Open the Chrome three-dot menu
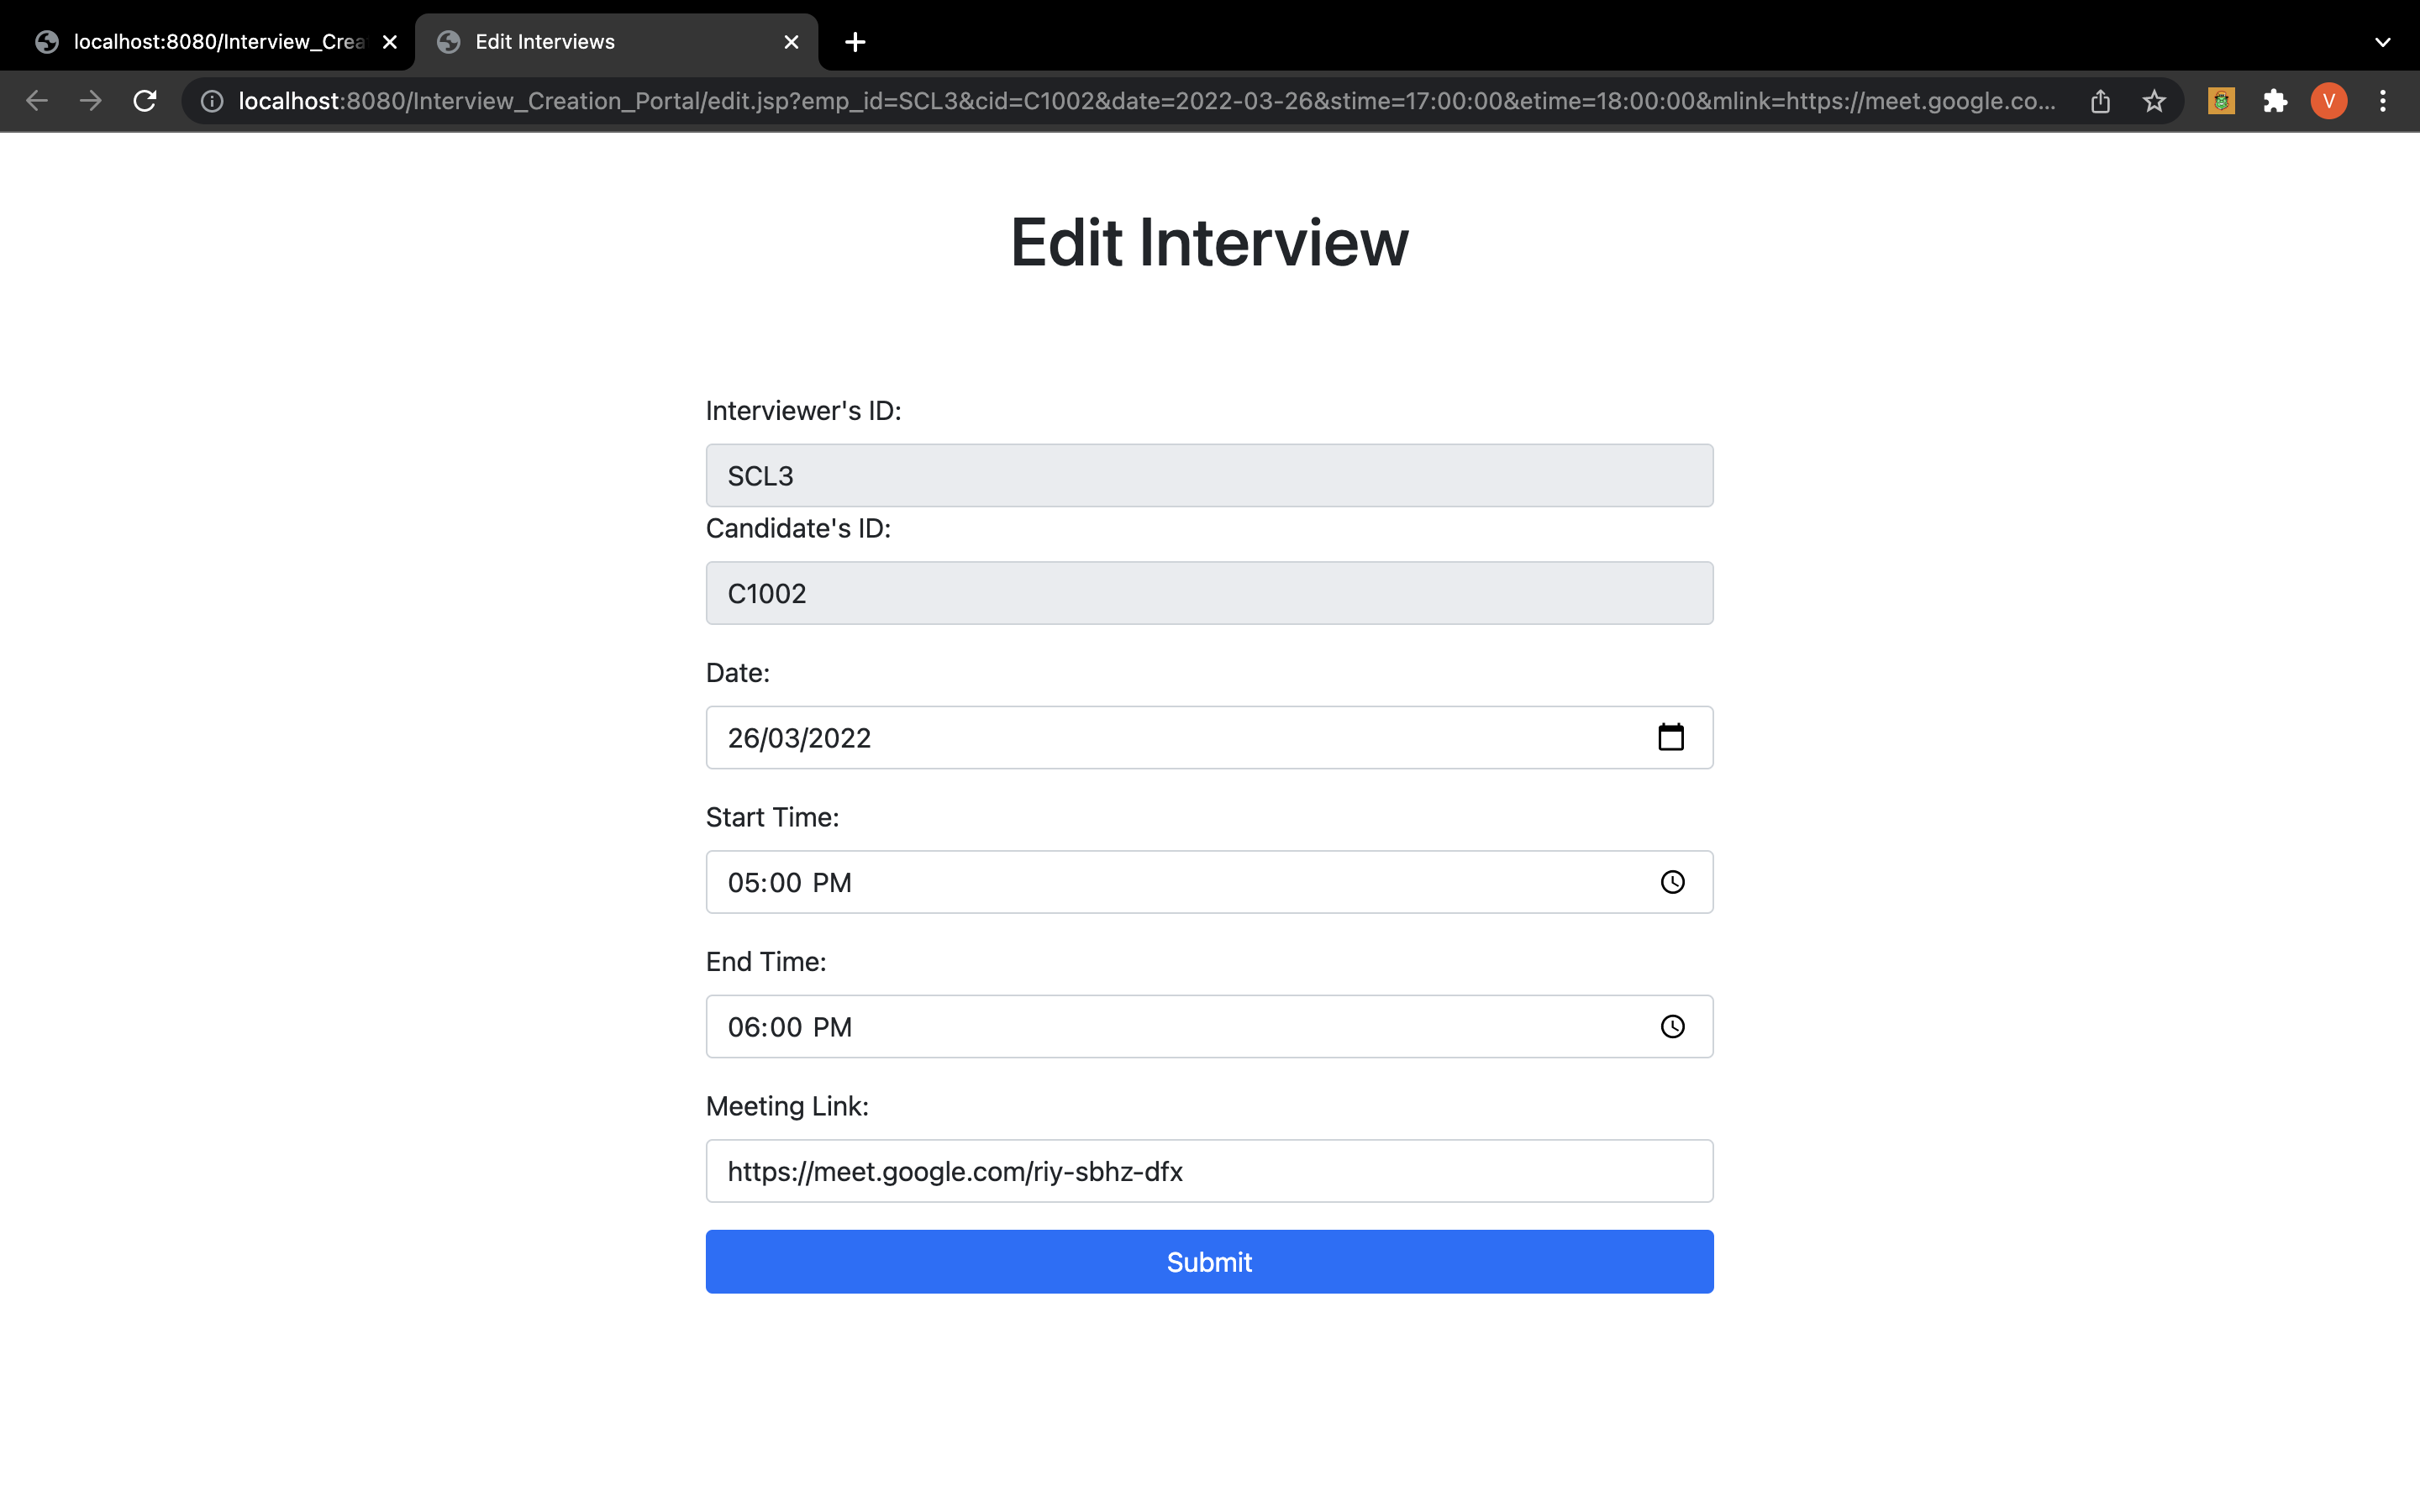This screenshot has width=2420, height=1512. (2383, 101)
